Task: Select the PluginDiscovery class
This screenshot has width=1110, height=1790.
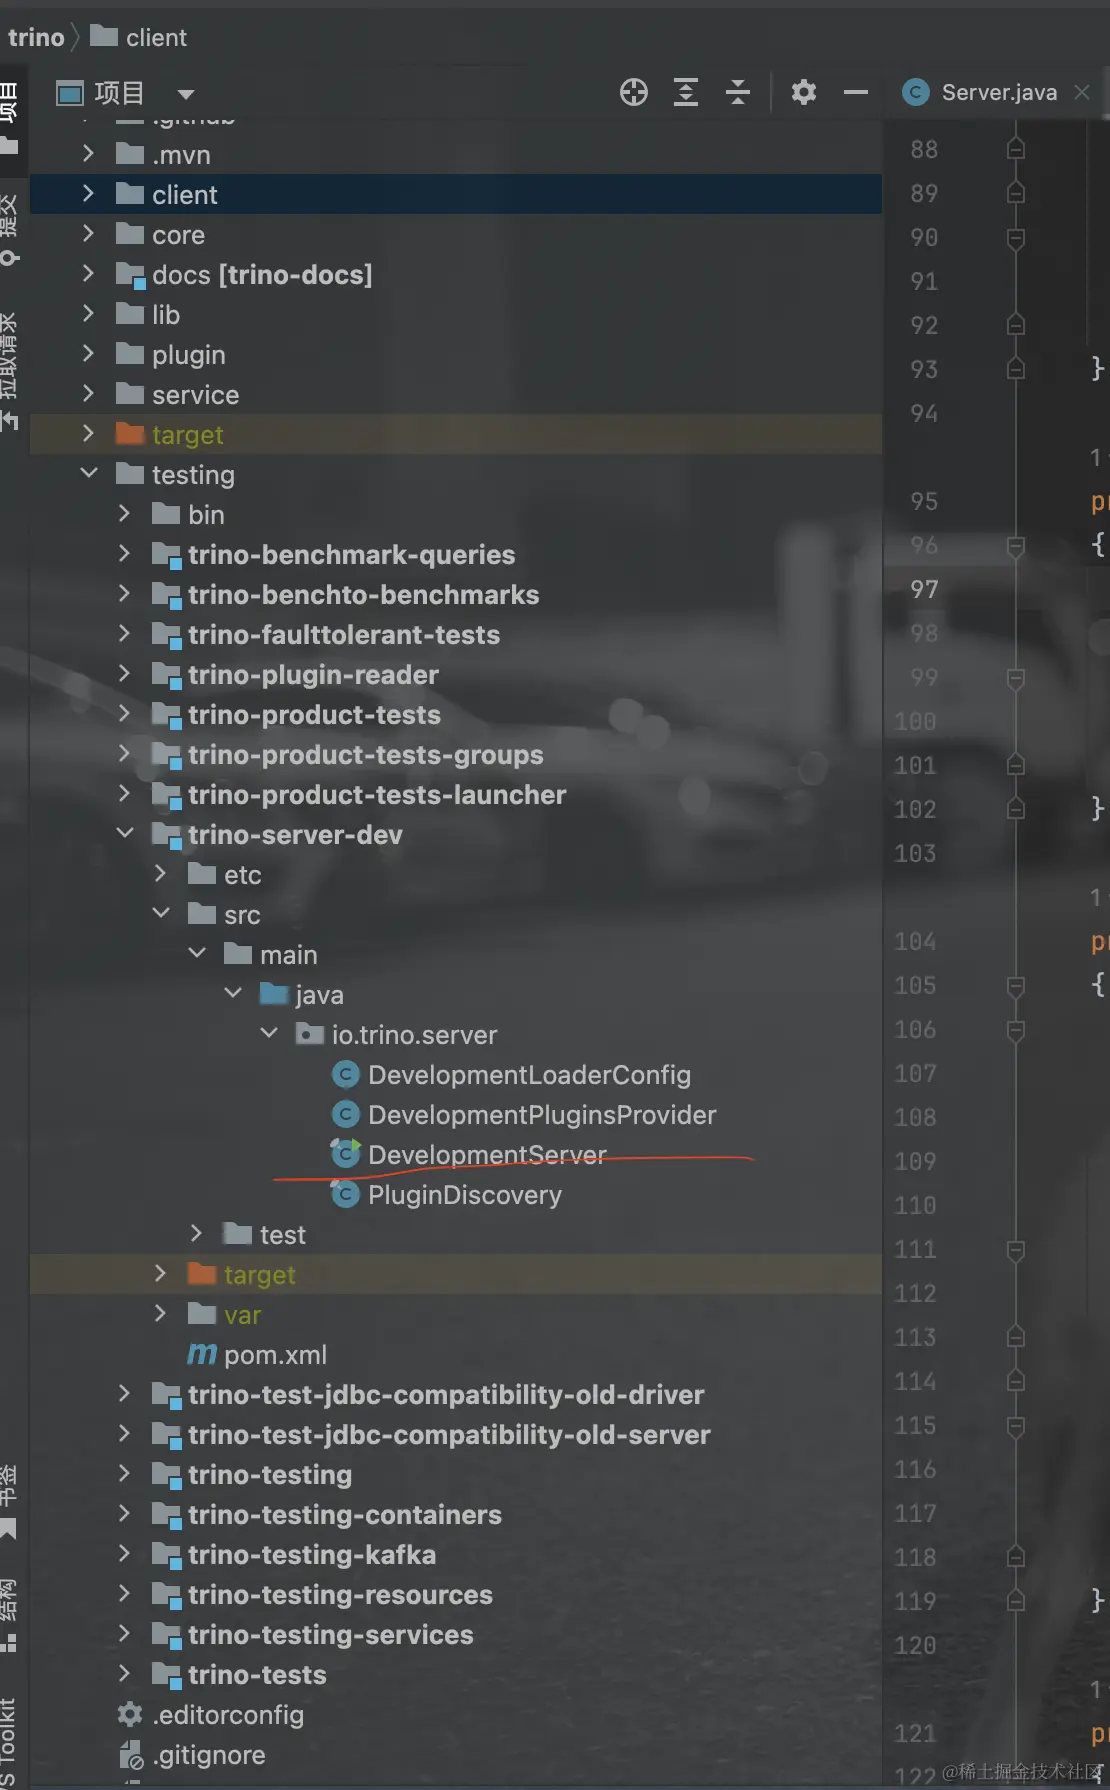Action: coord(465,1195)
